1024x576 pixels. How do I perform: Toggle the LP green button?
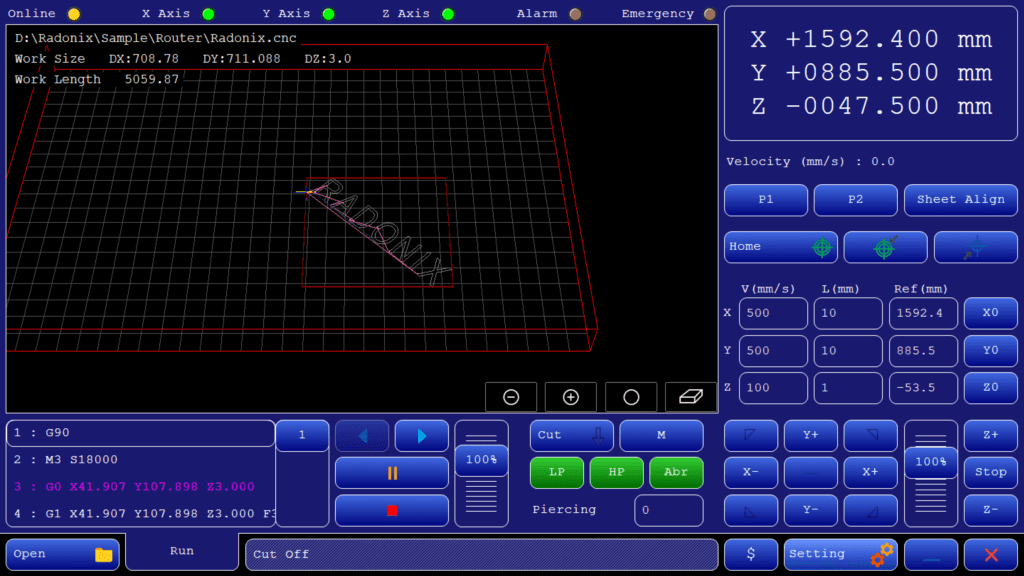click(557, 473)
